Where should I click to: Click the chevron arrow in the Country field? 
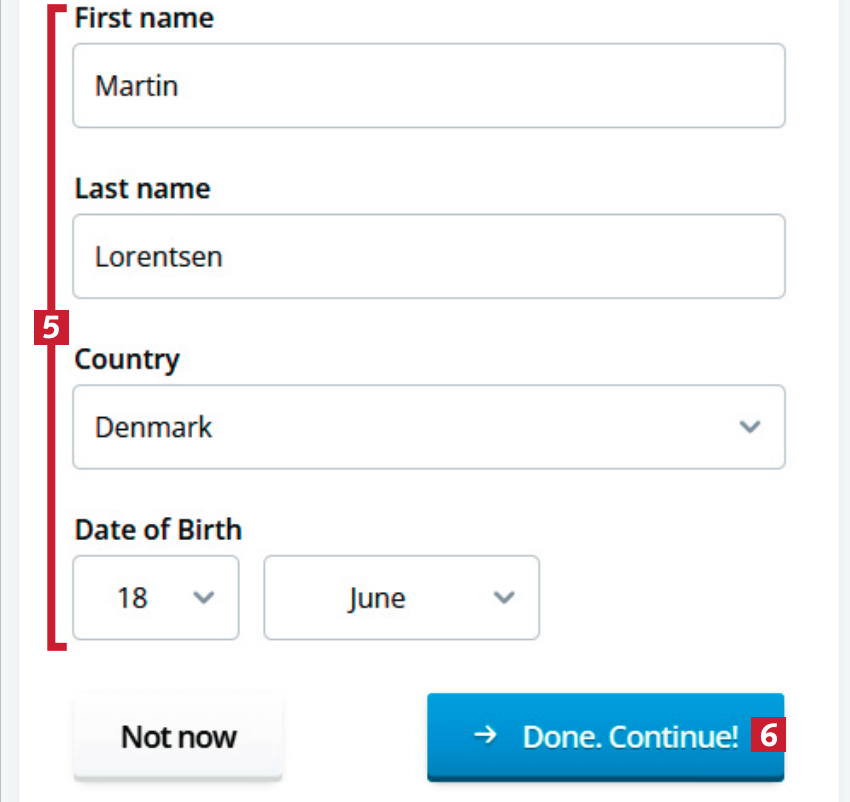pyautogui.click(x=749, y=428)
